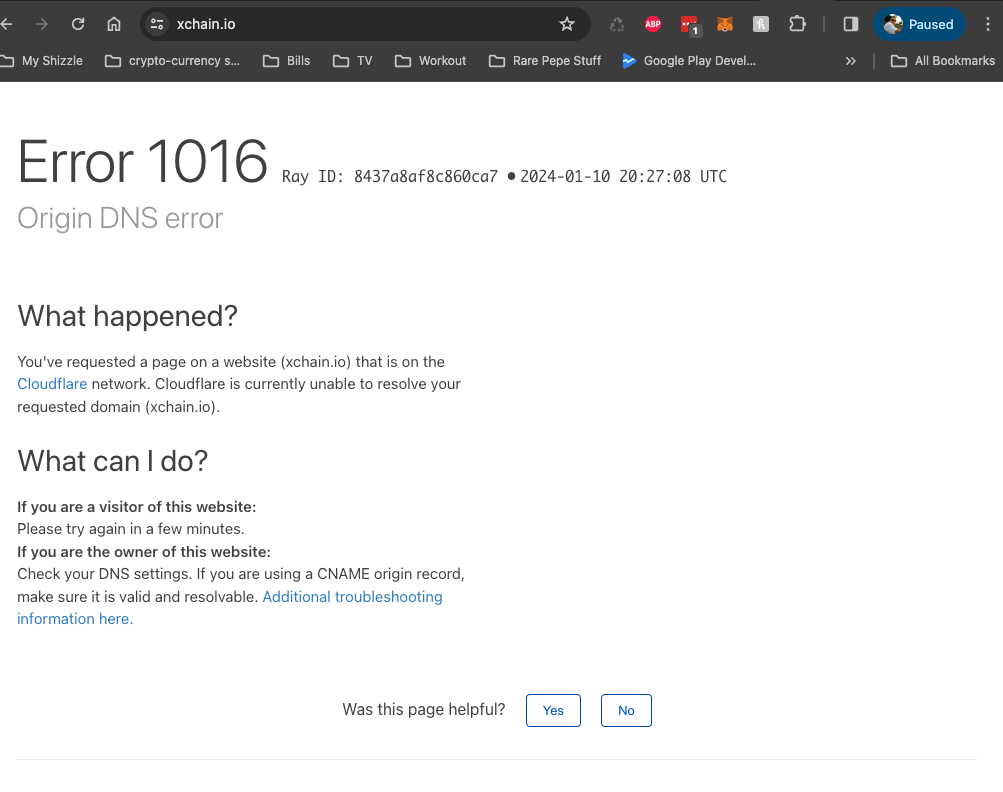Open the browser home page
Viewport: 1003px width, 792px height.
pos(114,24)
